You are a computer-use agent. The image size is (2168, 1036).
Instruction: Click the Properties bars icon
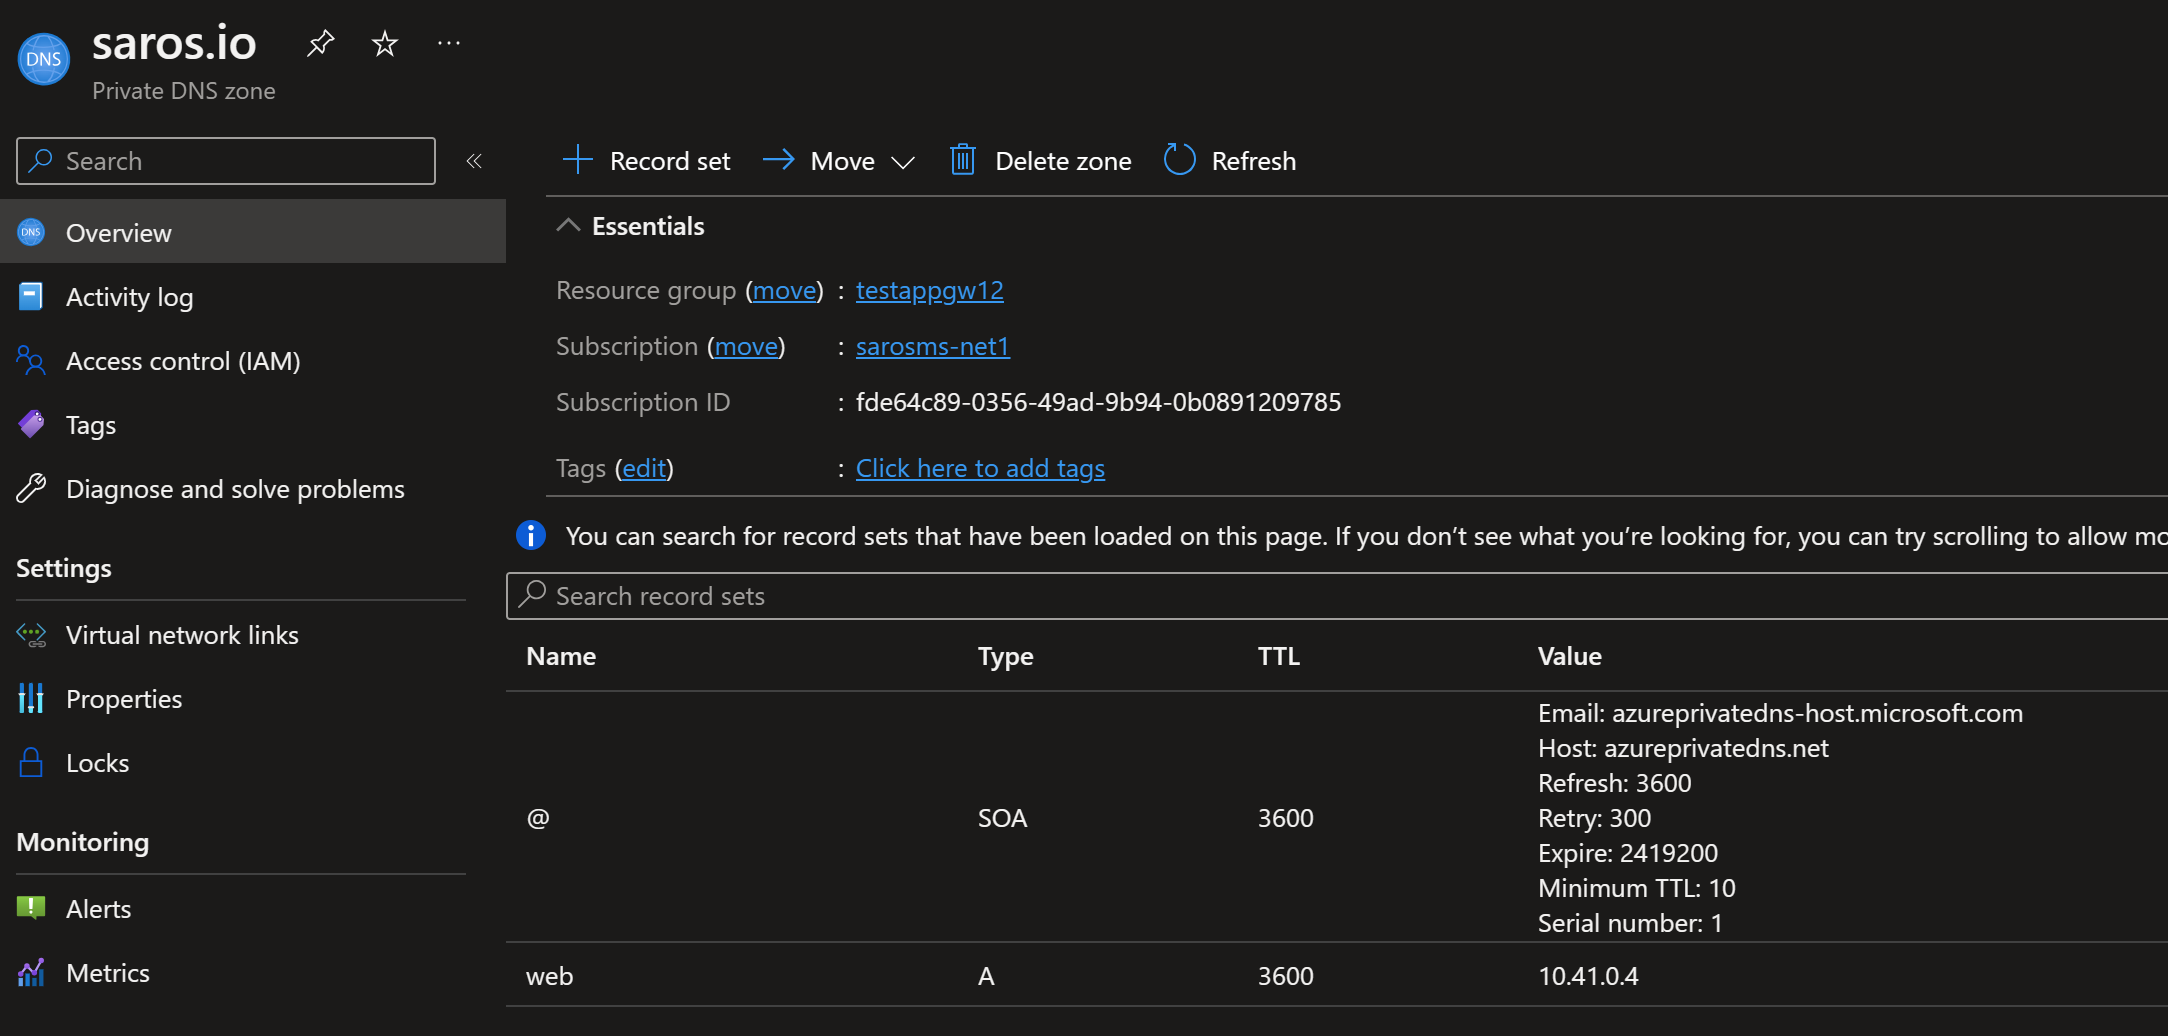pos(31,698)
